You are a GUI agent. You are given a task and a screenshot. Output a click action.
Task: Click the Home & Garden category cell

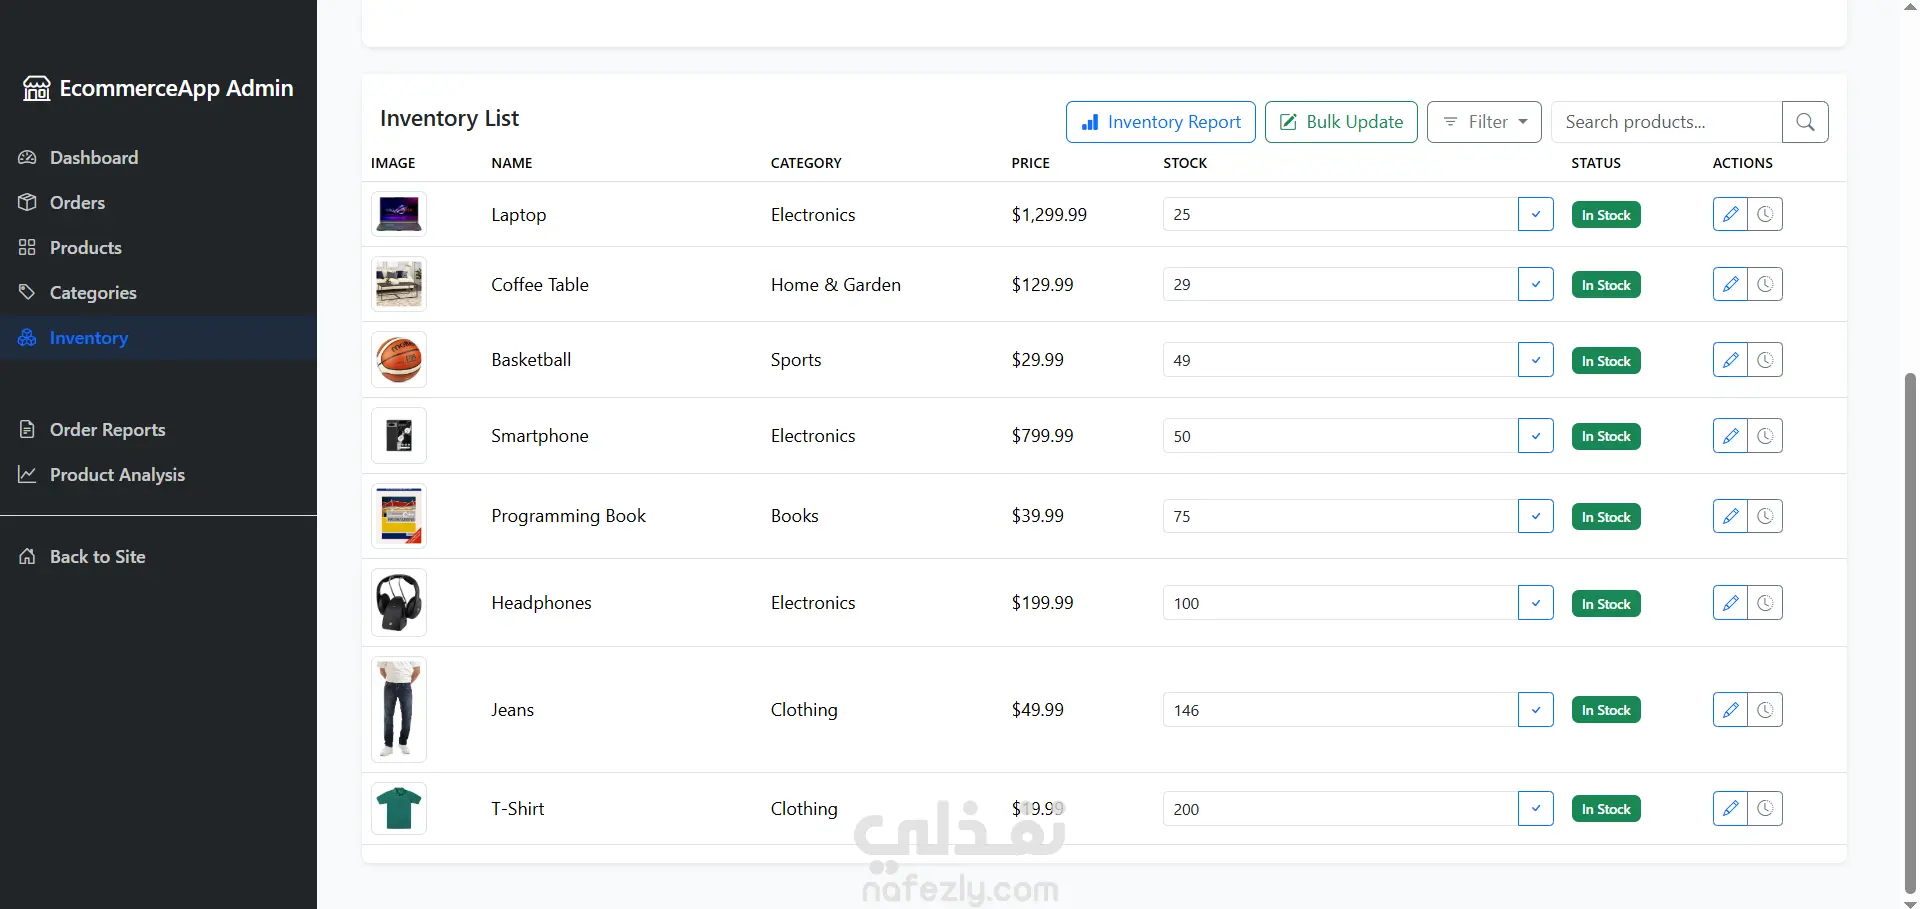[x=836, y=285]
